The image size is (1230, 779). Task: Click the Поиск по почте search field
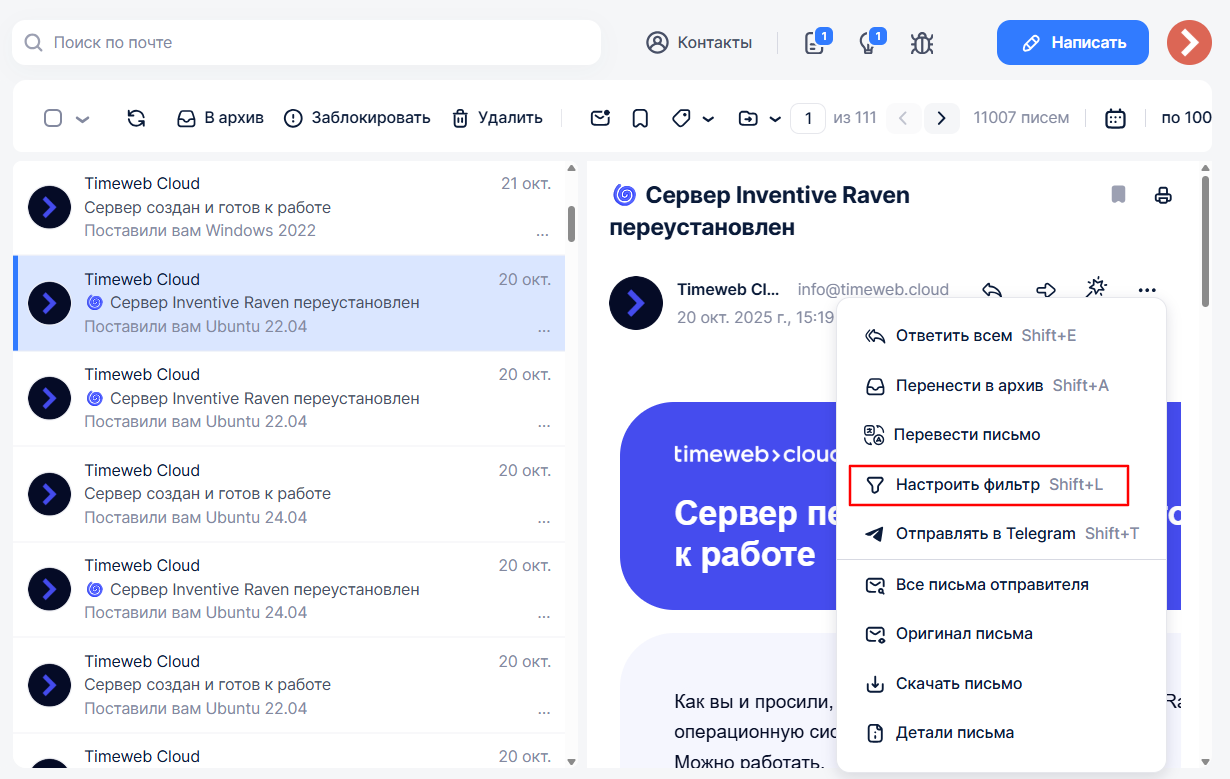tap(310, 43)
